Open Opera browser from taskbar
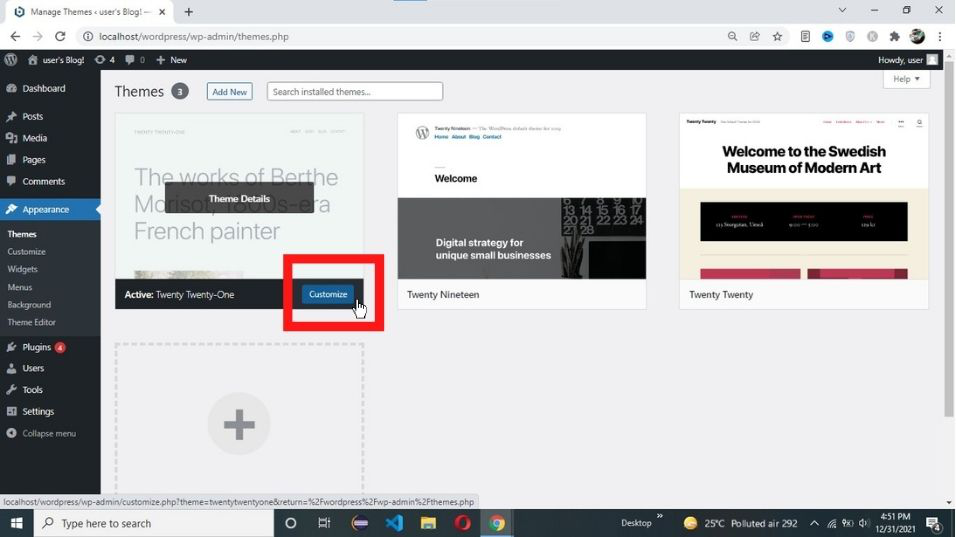 tap(462, 523)
